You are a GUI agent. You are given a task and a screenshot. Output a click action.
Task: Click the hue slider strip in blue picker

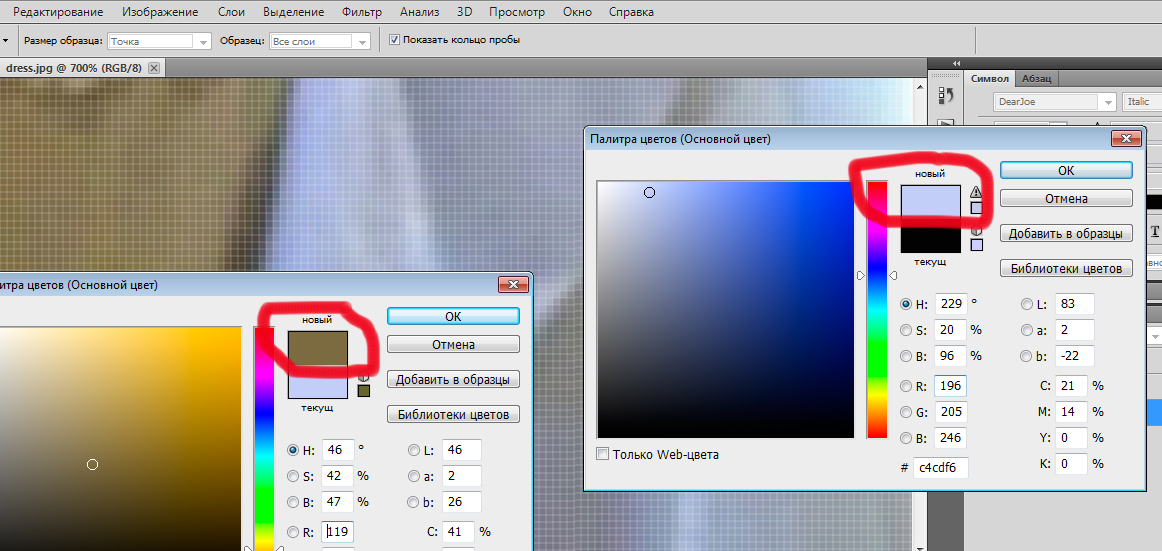tap(877, 310)
